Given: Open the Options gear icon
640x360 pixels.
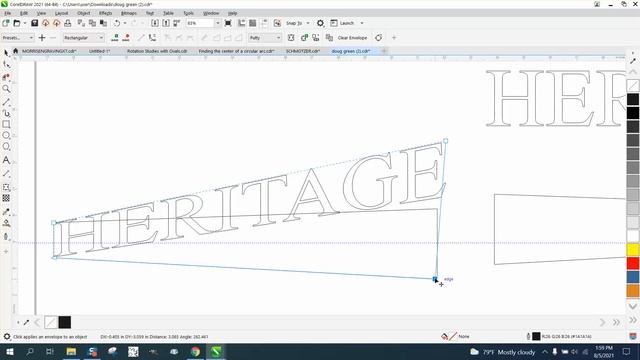Looking at the screenshot, I should tap(320, 23).
